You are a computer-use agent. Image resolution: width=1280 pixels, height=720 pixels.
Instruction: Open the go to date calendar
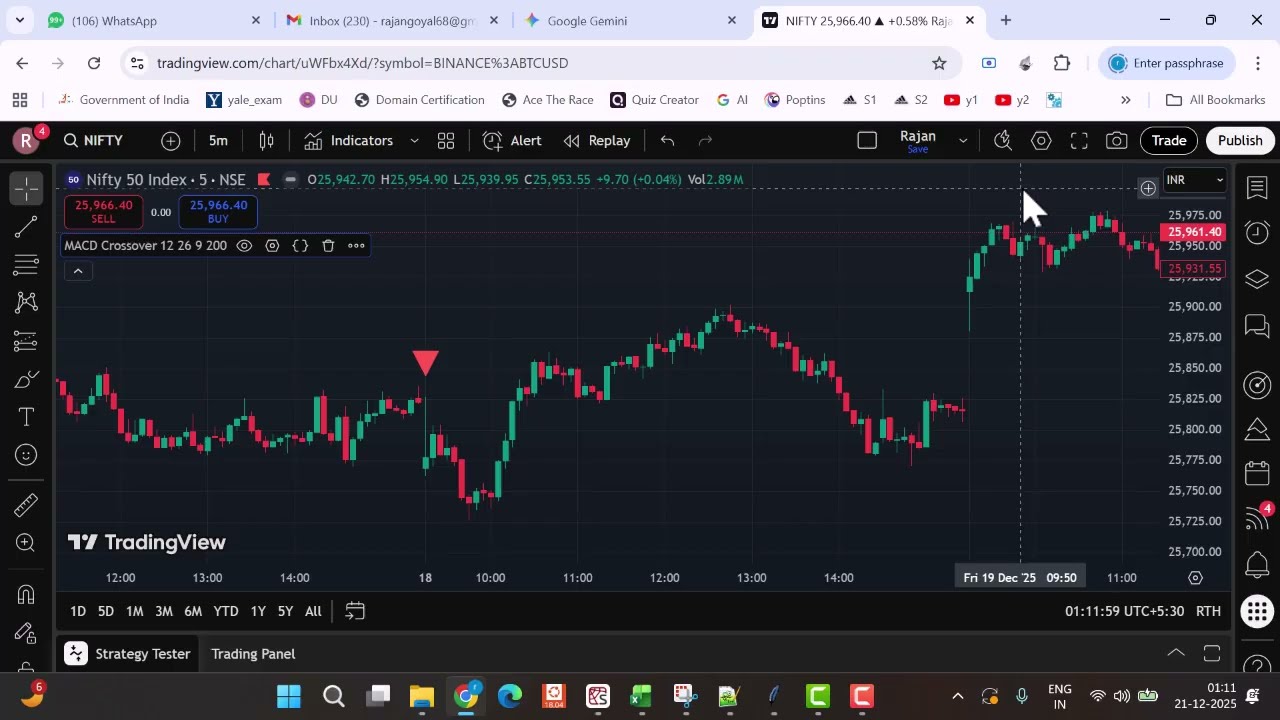point(355,611)
